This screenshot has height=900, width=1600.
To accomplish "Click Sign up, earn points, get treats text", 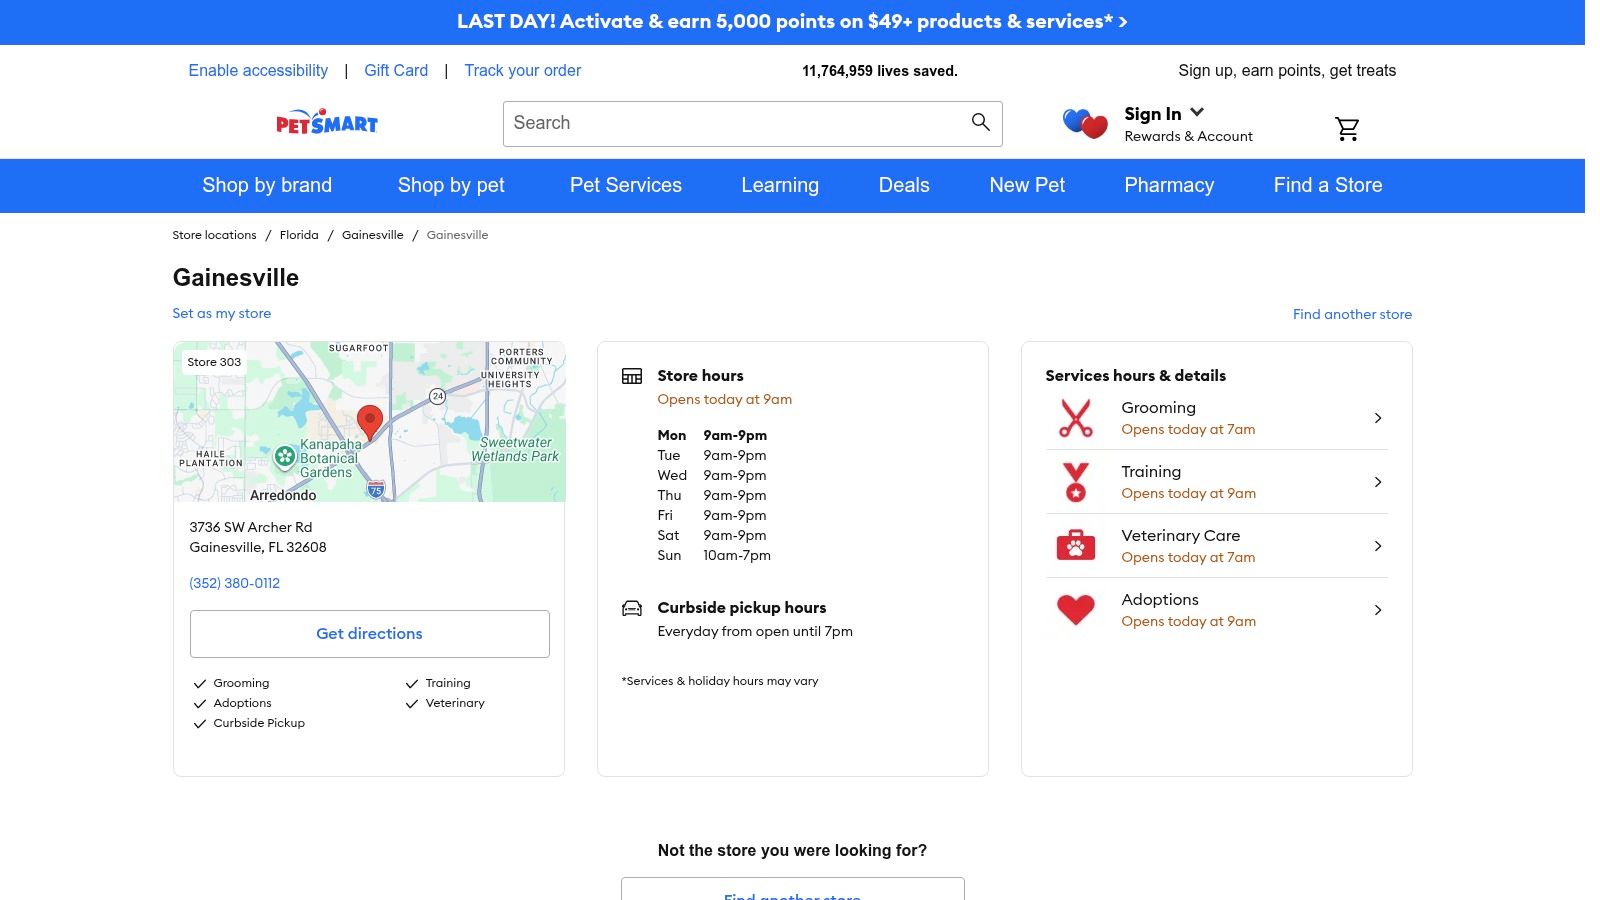I will [1287, 70].
